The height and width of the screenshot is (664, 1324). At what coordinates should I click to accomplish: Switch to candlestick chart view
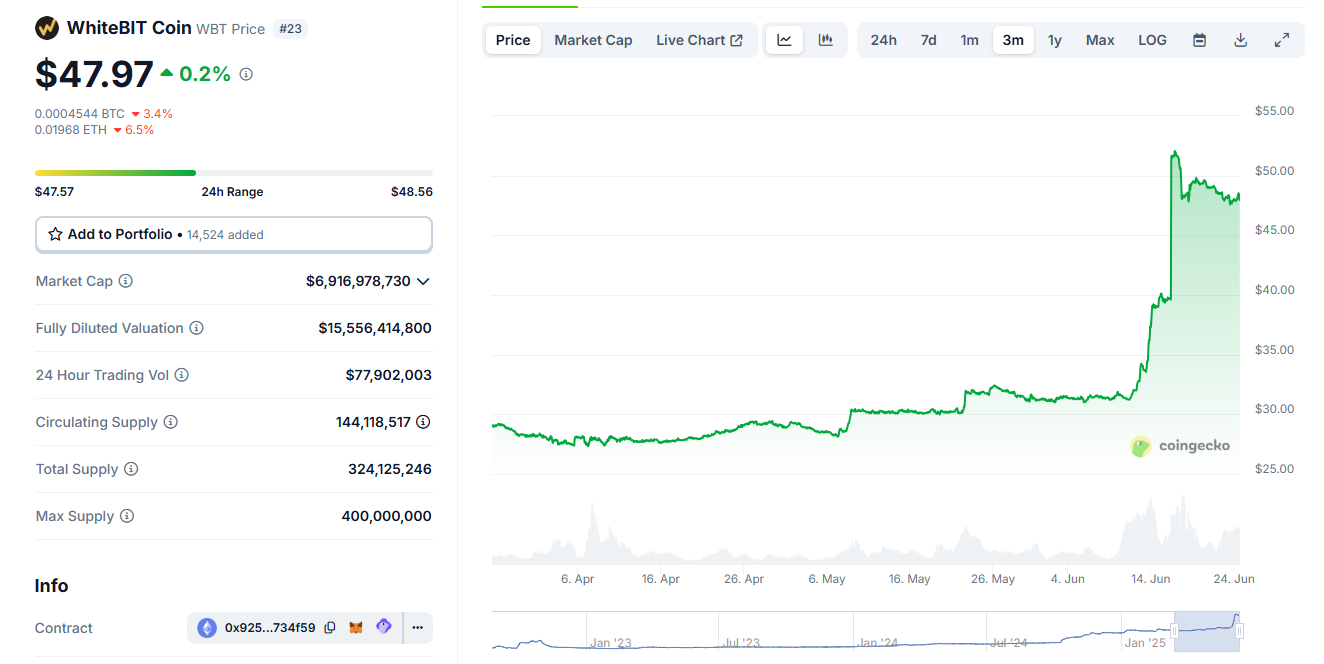pyautogui.click(x=826, y=40)
